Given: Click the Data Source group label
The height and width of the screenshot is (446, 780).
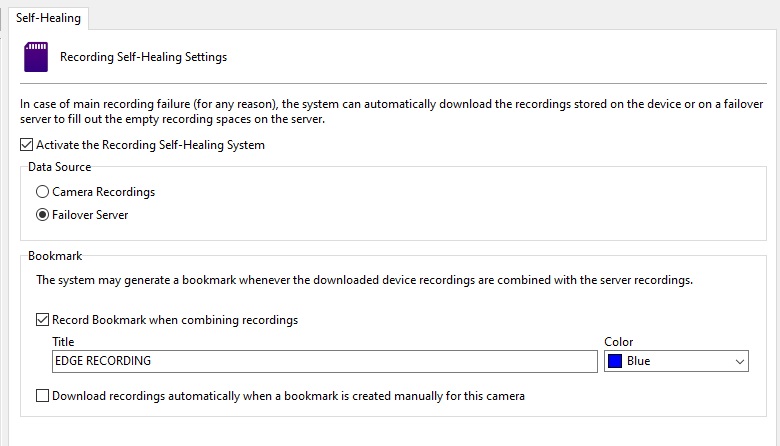Looking at the screenshot, I should [x=60, y=167].
